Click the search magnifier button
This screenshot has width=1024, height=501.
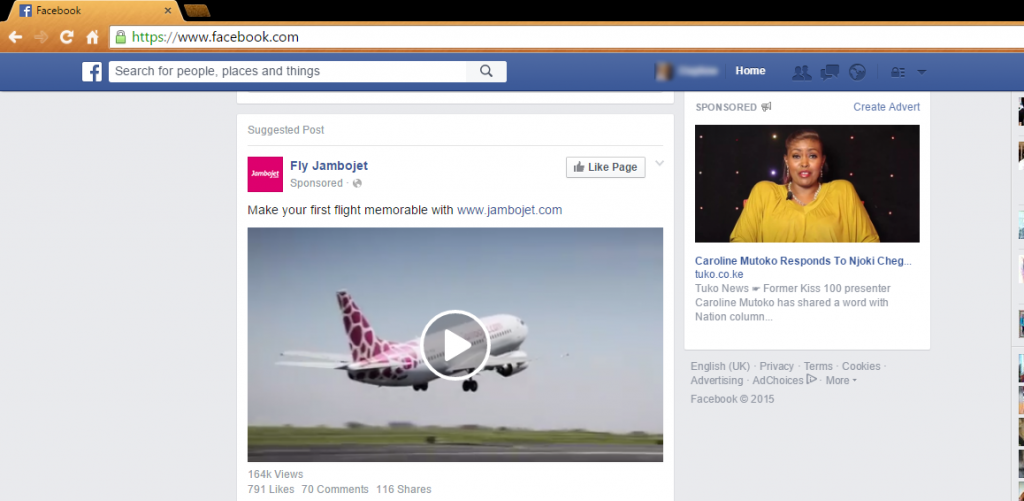486,71
